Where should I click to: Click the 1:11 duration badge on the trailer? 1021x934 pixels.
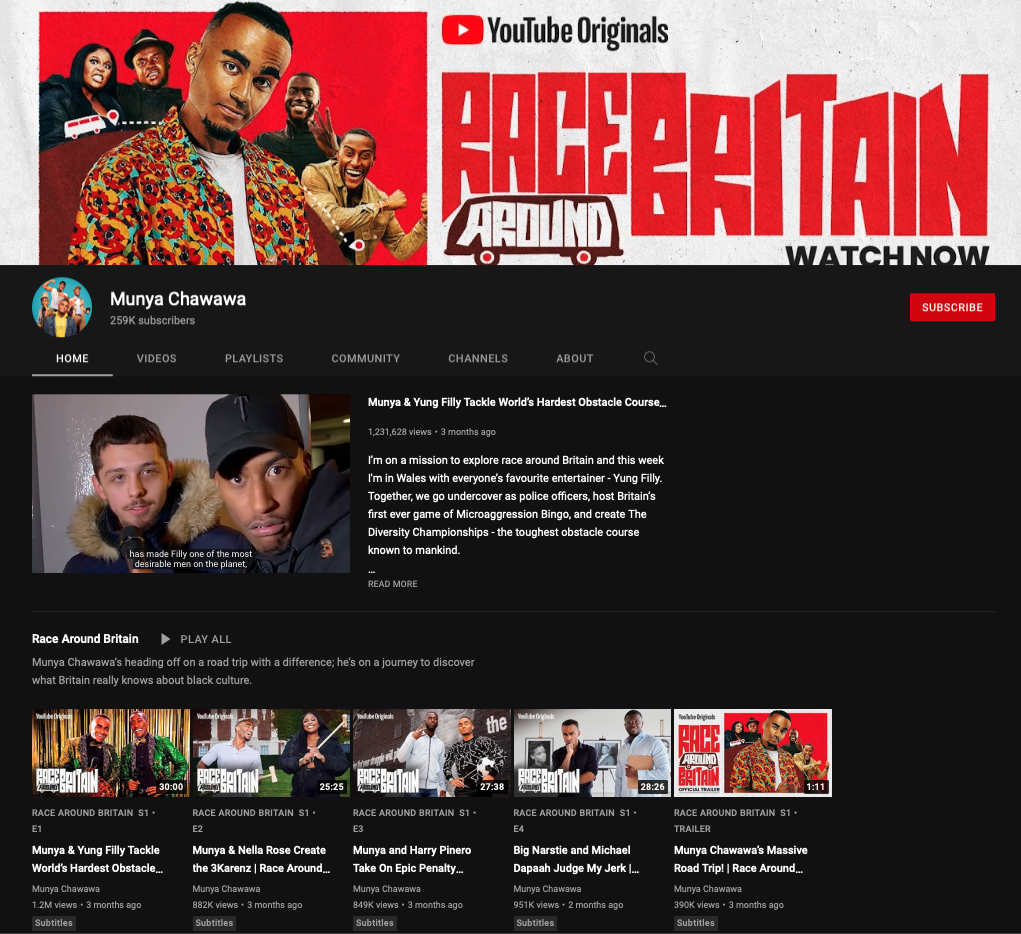[815, 787]
